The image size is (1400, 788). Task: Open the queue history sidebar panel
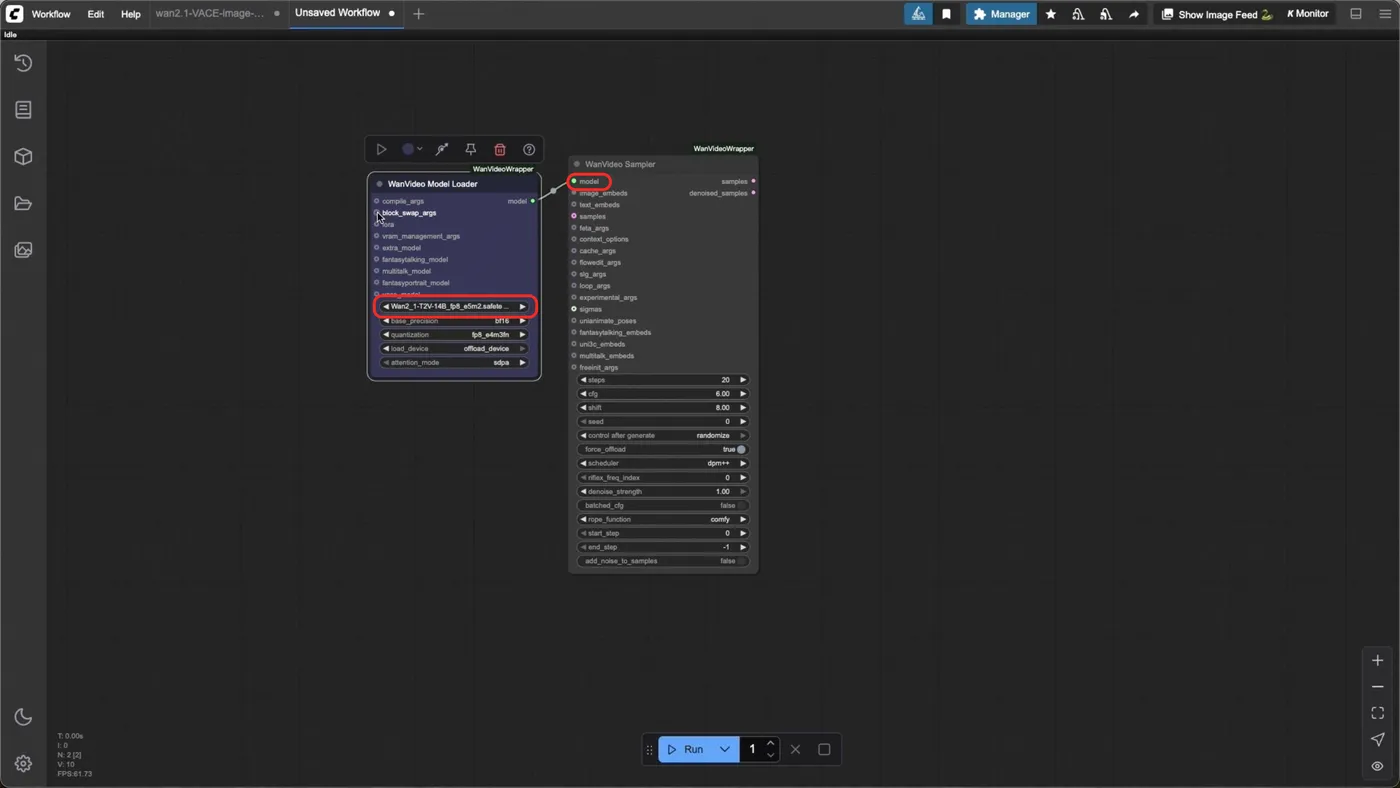(x=23, y=63)
